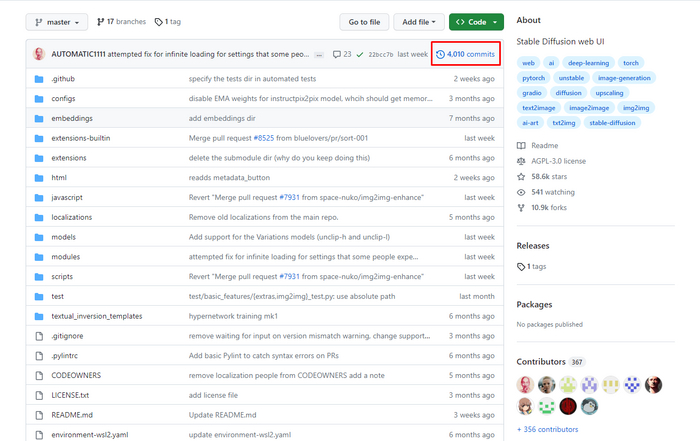Open the 1 tag link near branches
Image resolution: width=700 pixels, height=441 pixels.
point(168,21)
